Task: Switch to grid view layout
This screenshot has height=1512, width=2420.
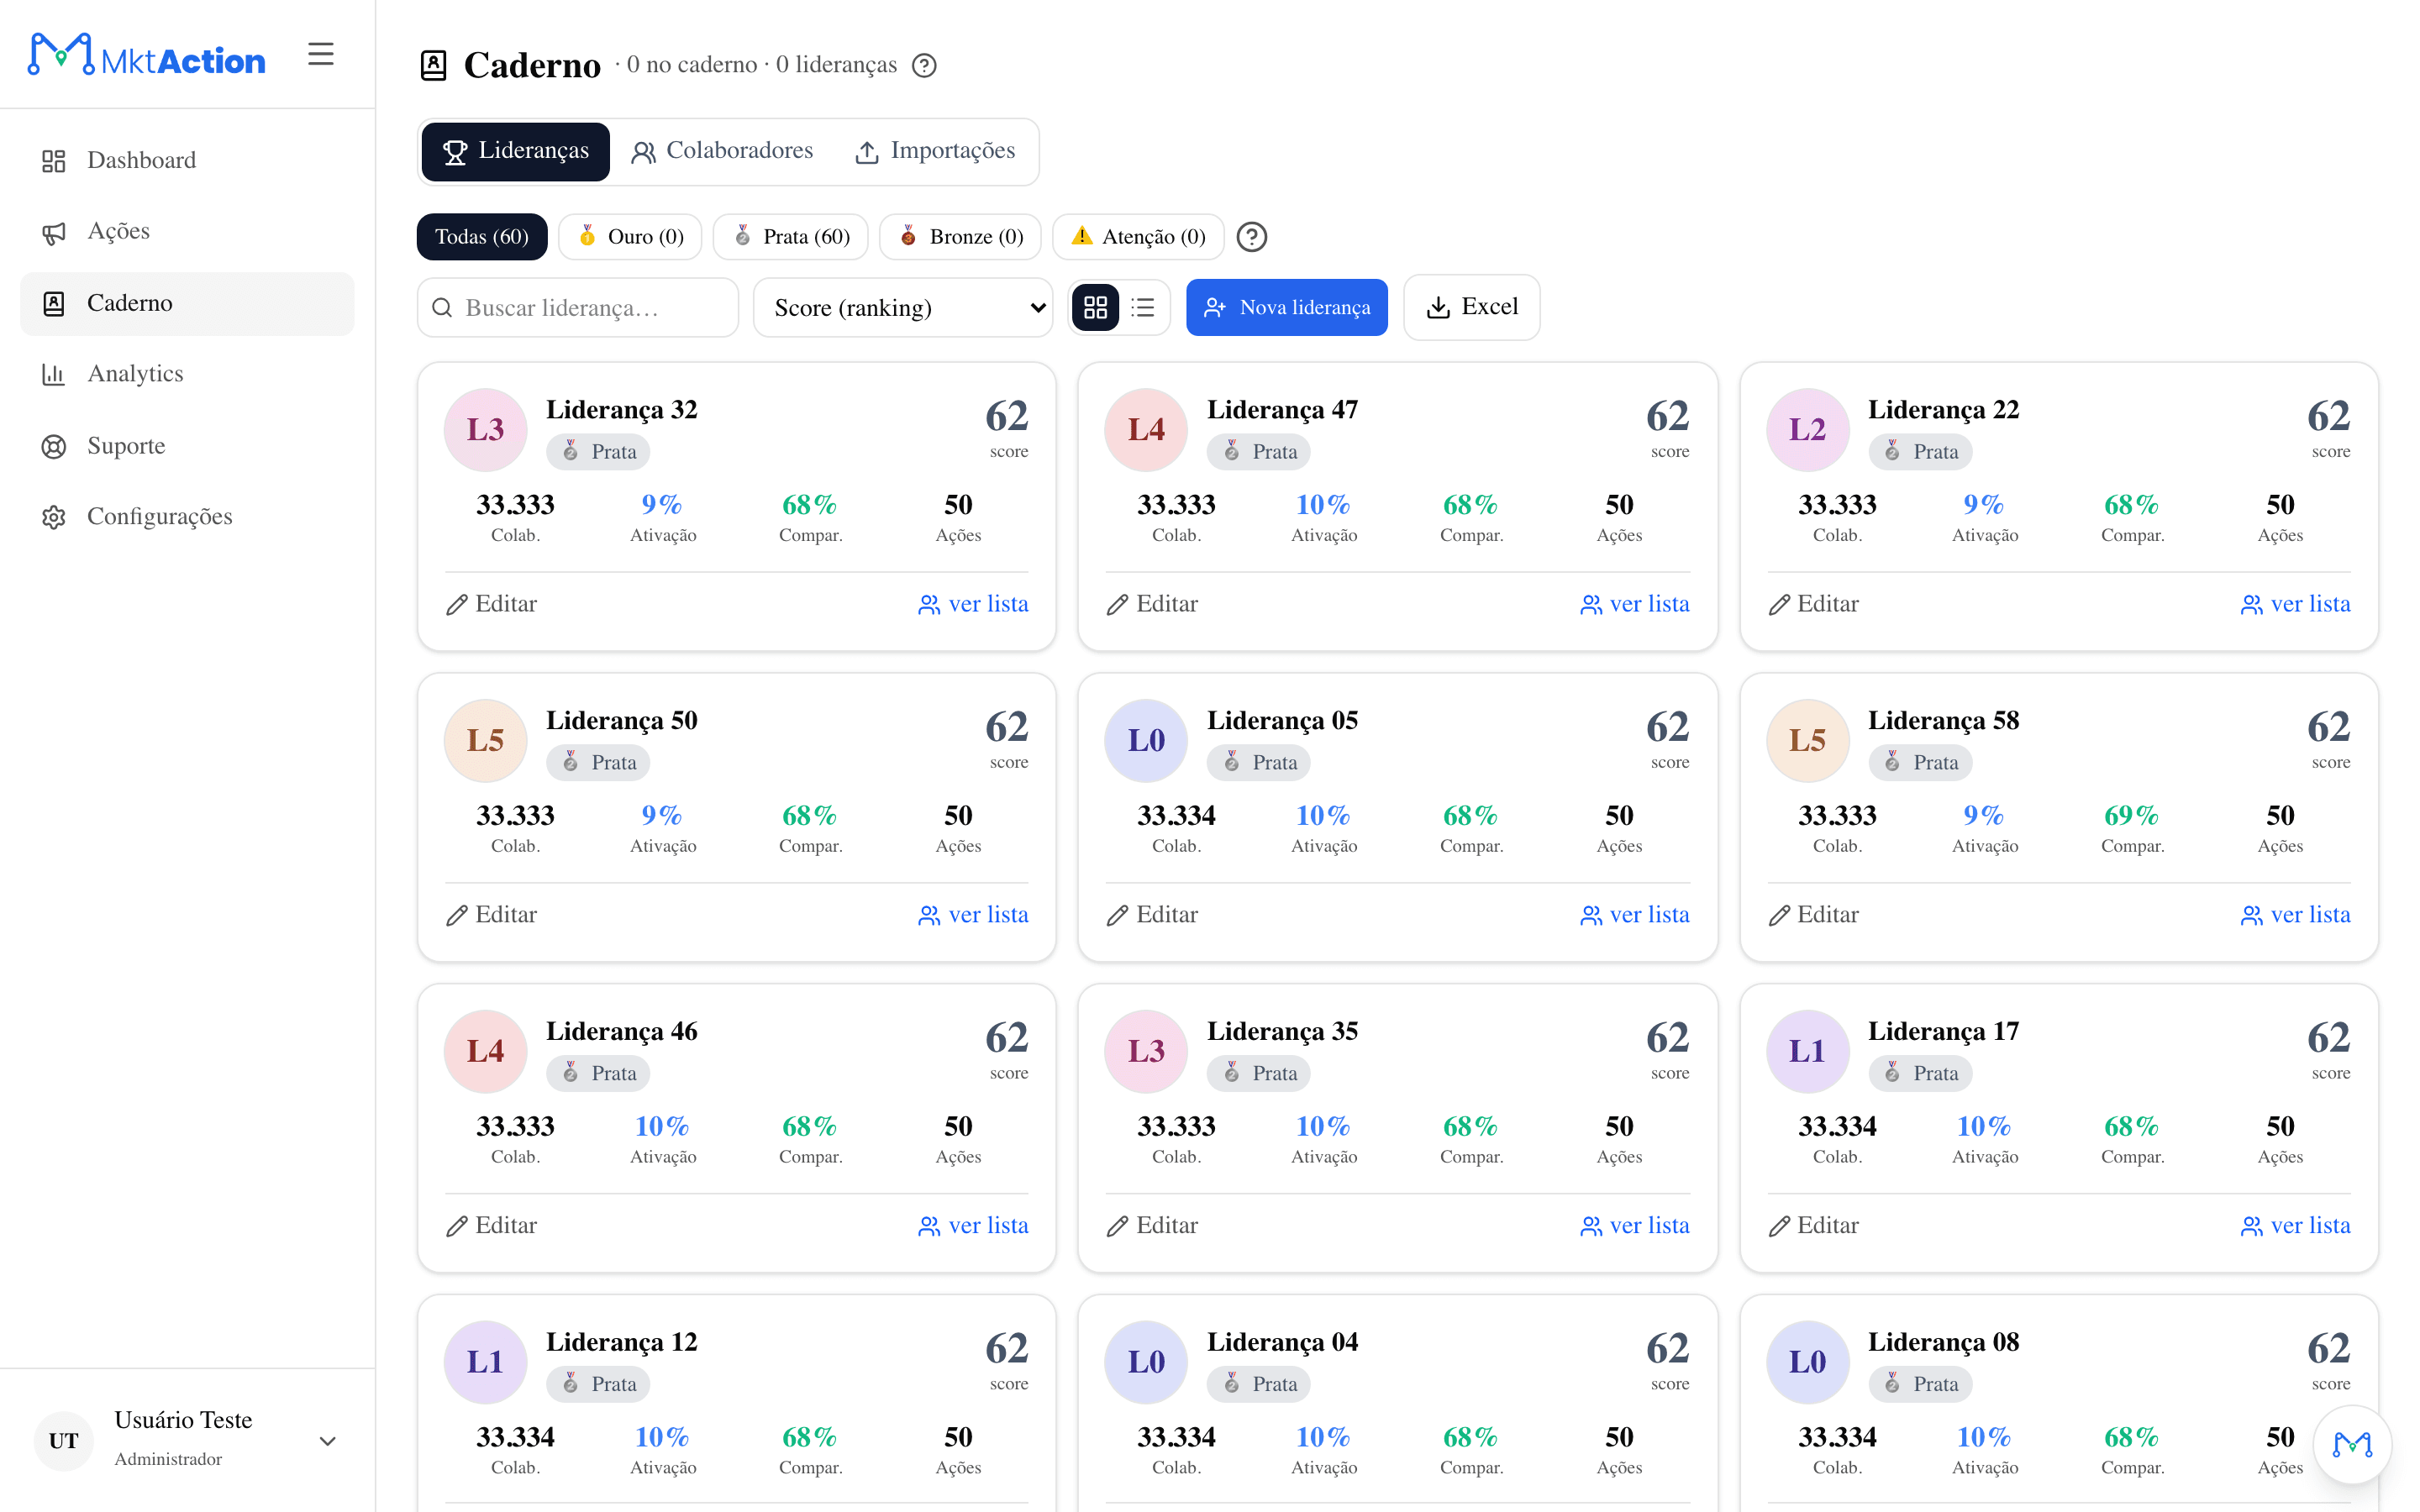Action: click(1095, 307)
